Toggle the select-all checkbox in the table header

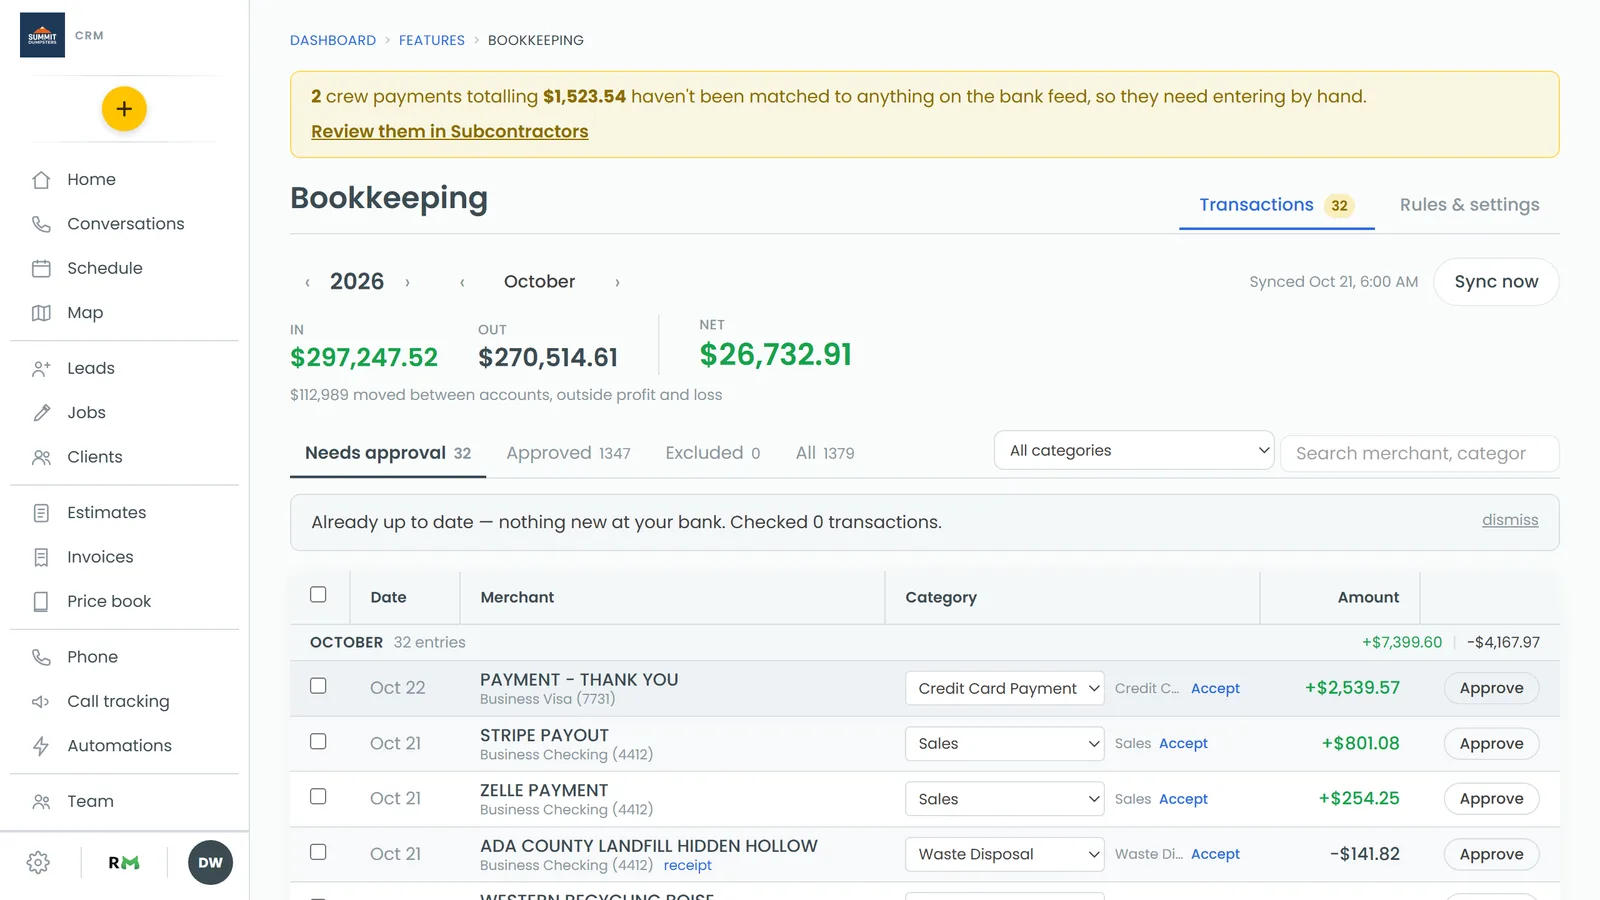pyautogui.click(x=318, y=595)
